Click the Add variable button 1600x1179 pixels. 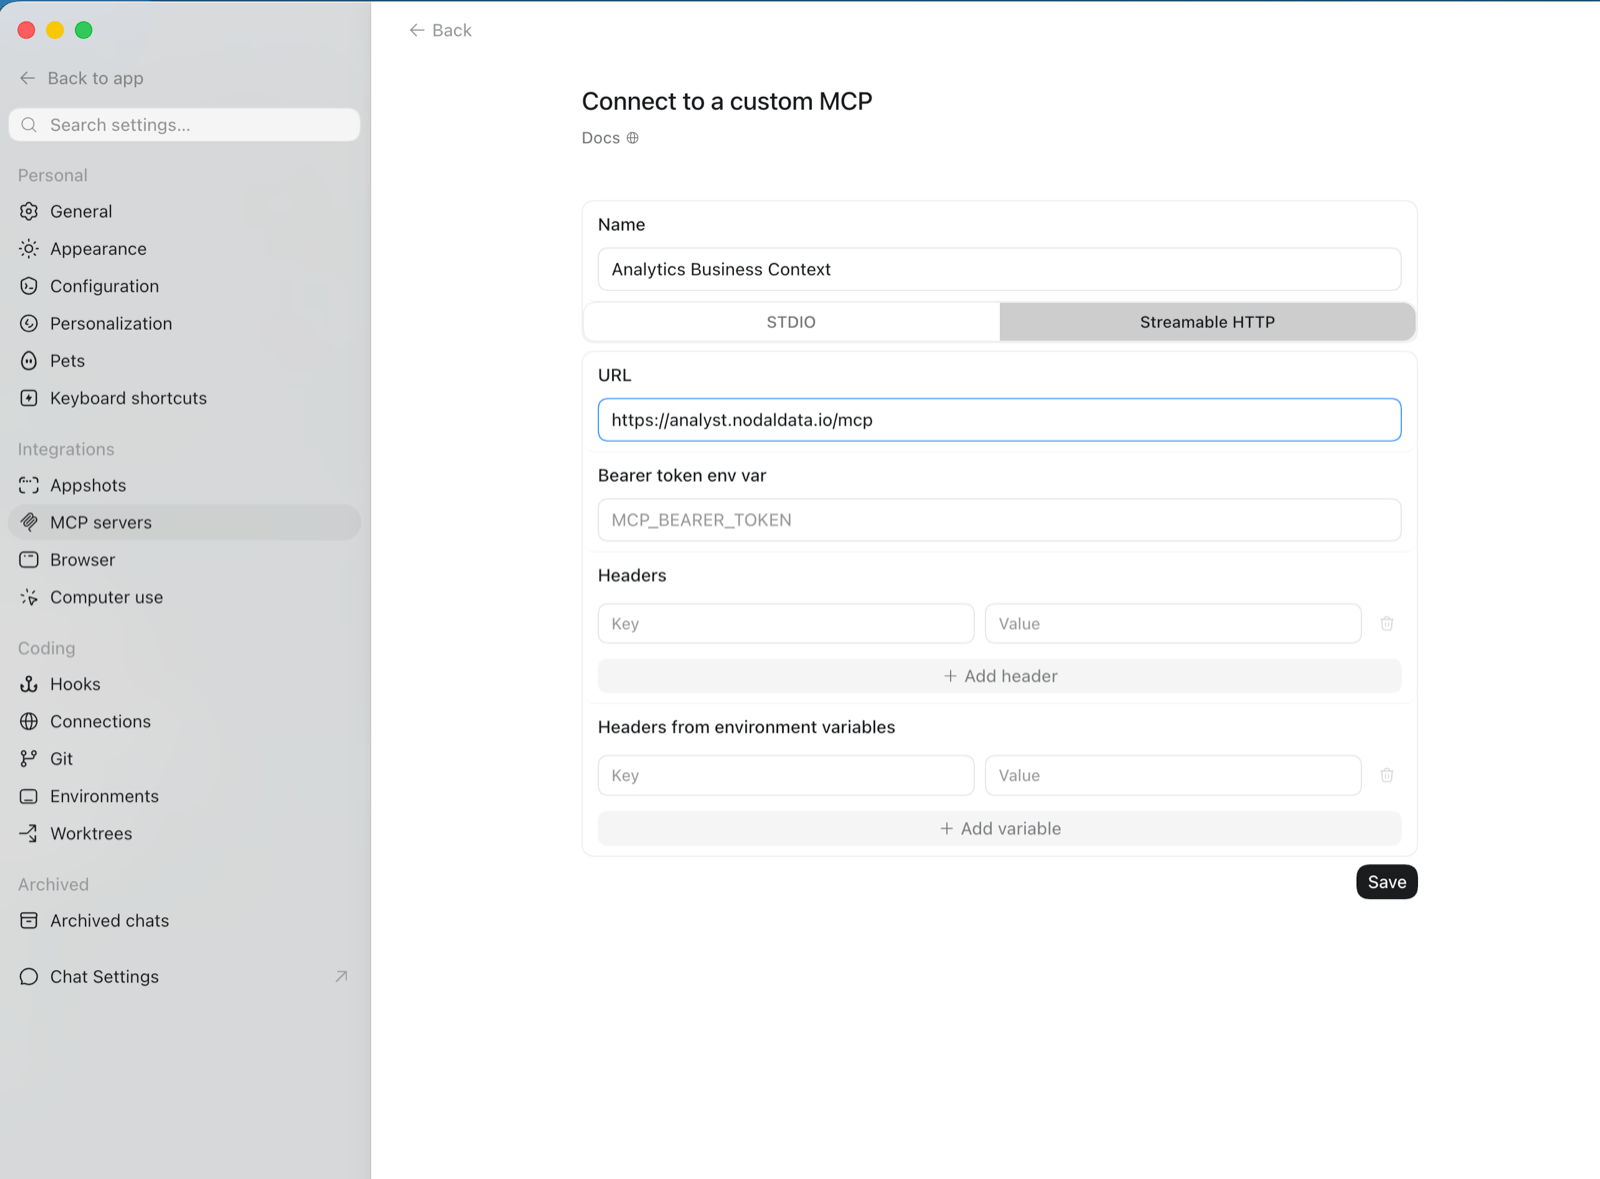click(1000, 828)
